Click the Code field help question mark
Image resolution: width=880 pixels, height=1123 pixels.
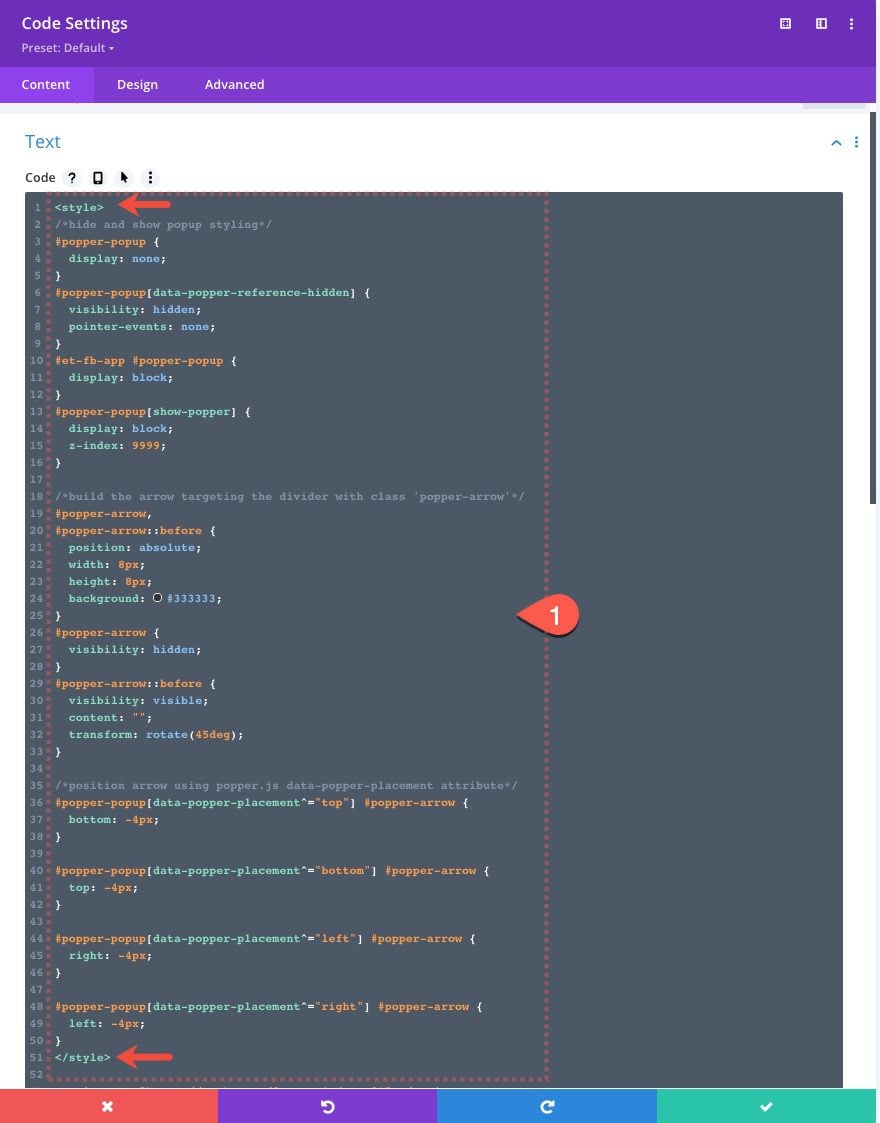(72, 178)
